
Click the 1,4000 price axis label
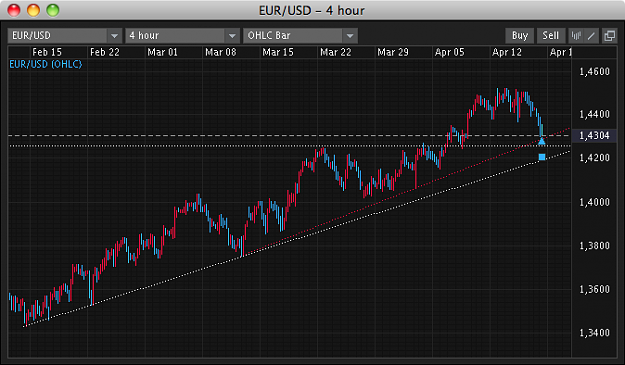click(x=594, y=202)
